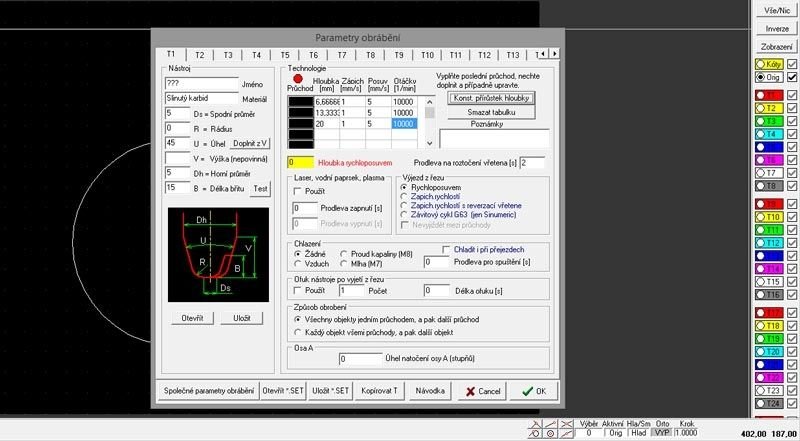This screenshot has width=800, height=441.
Task: Switch to the T5 tab
Action: (x=285, y=55)
